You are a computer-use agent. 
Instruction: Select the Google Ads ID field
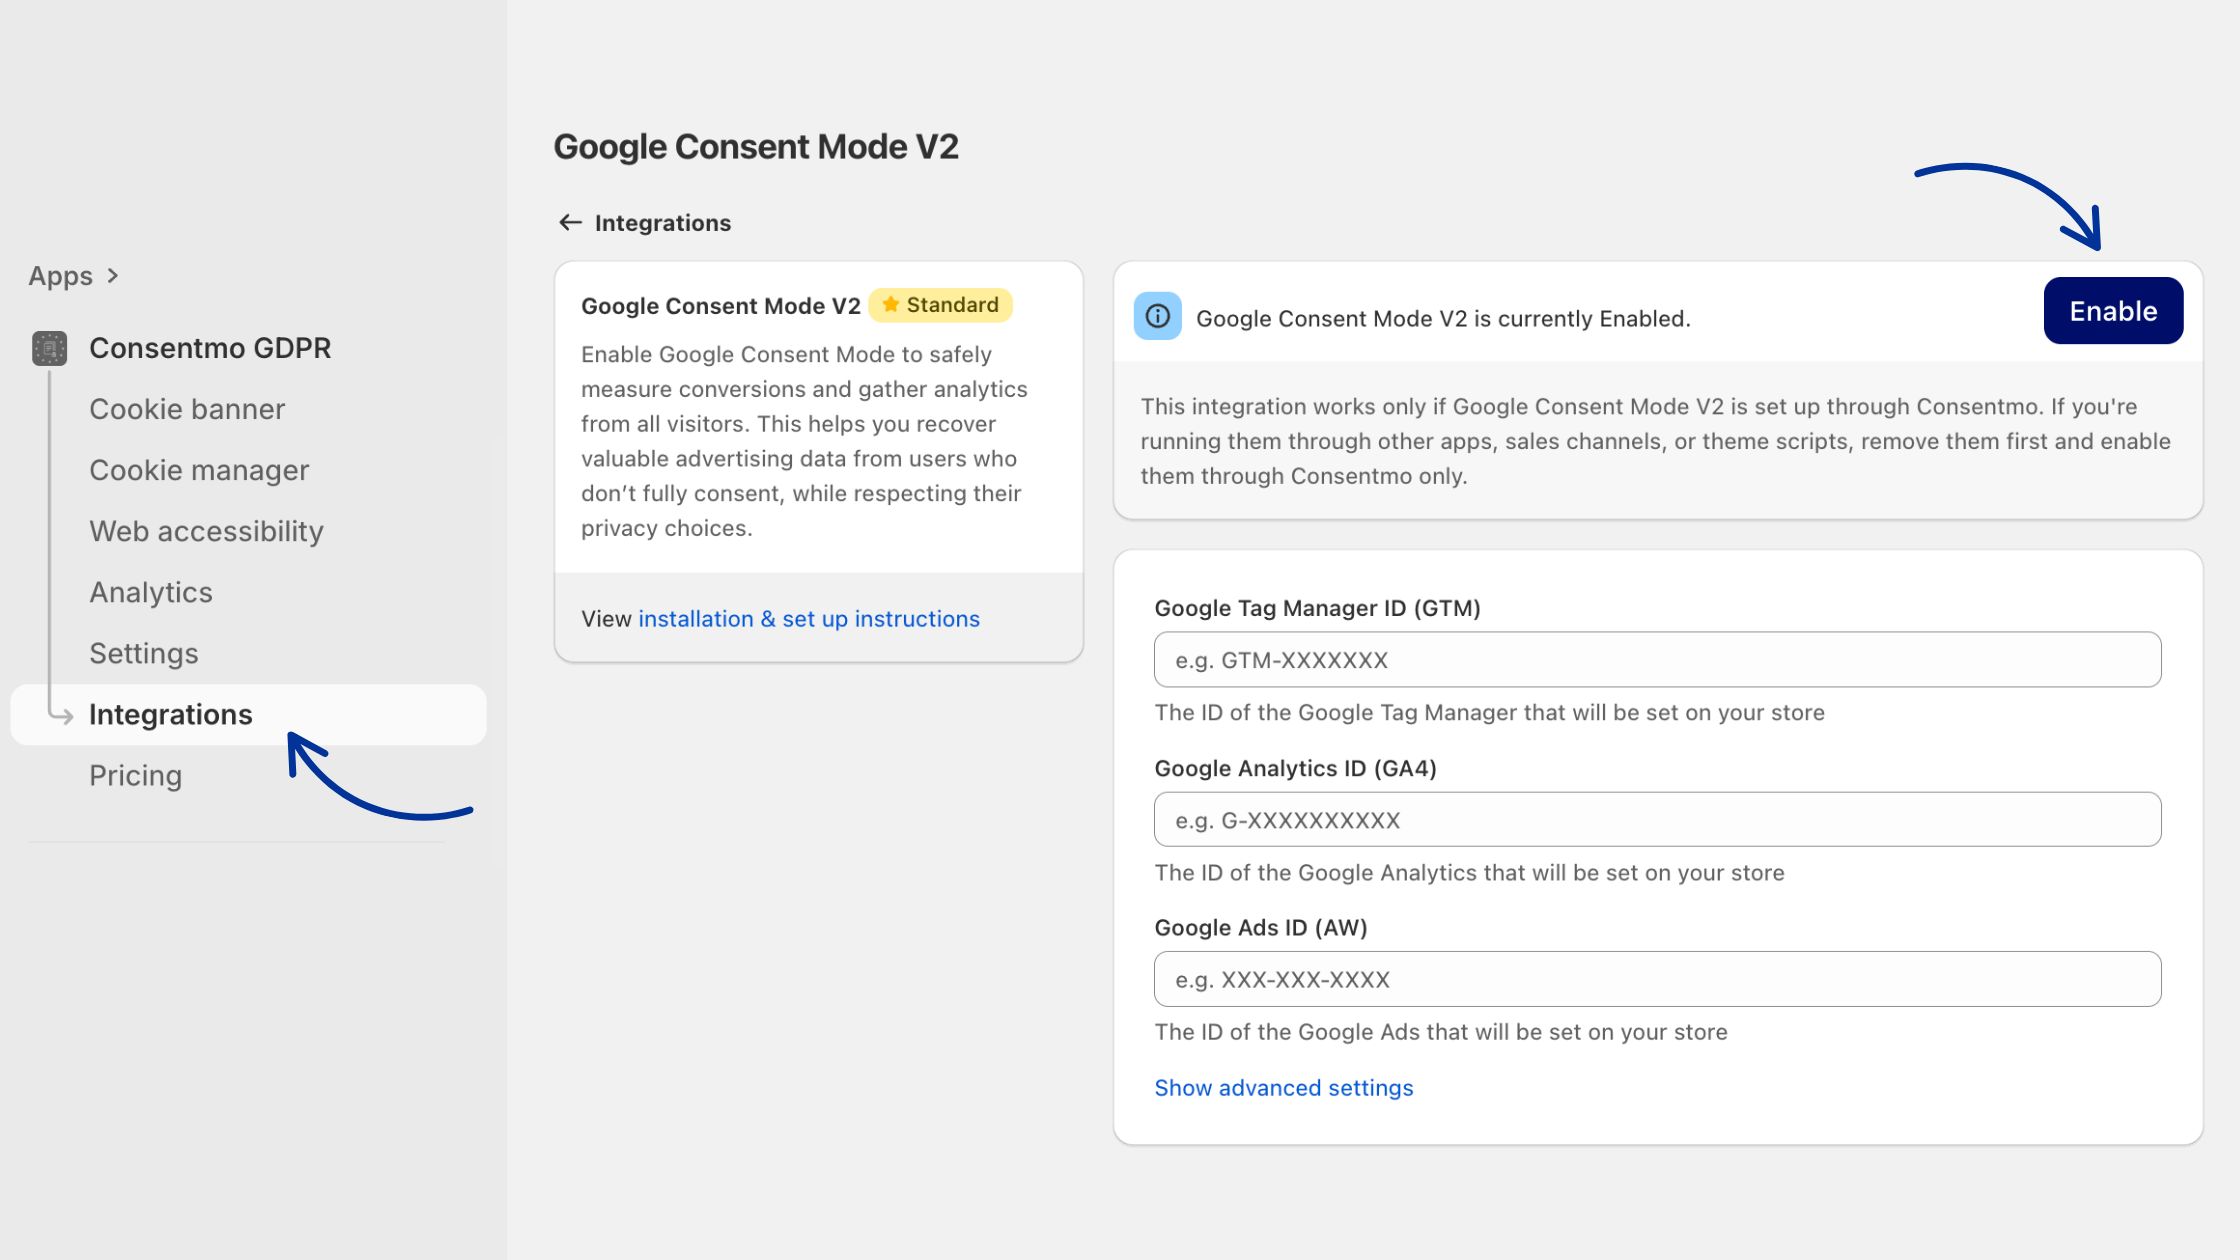pos(1657,980)
